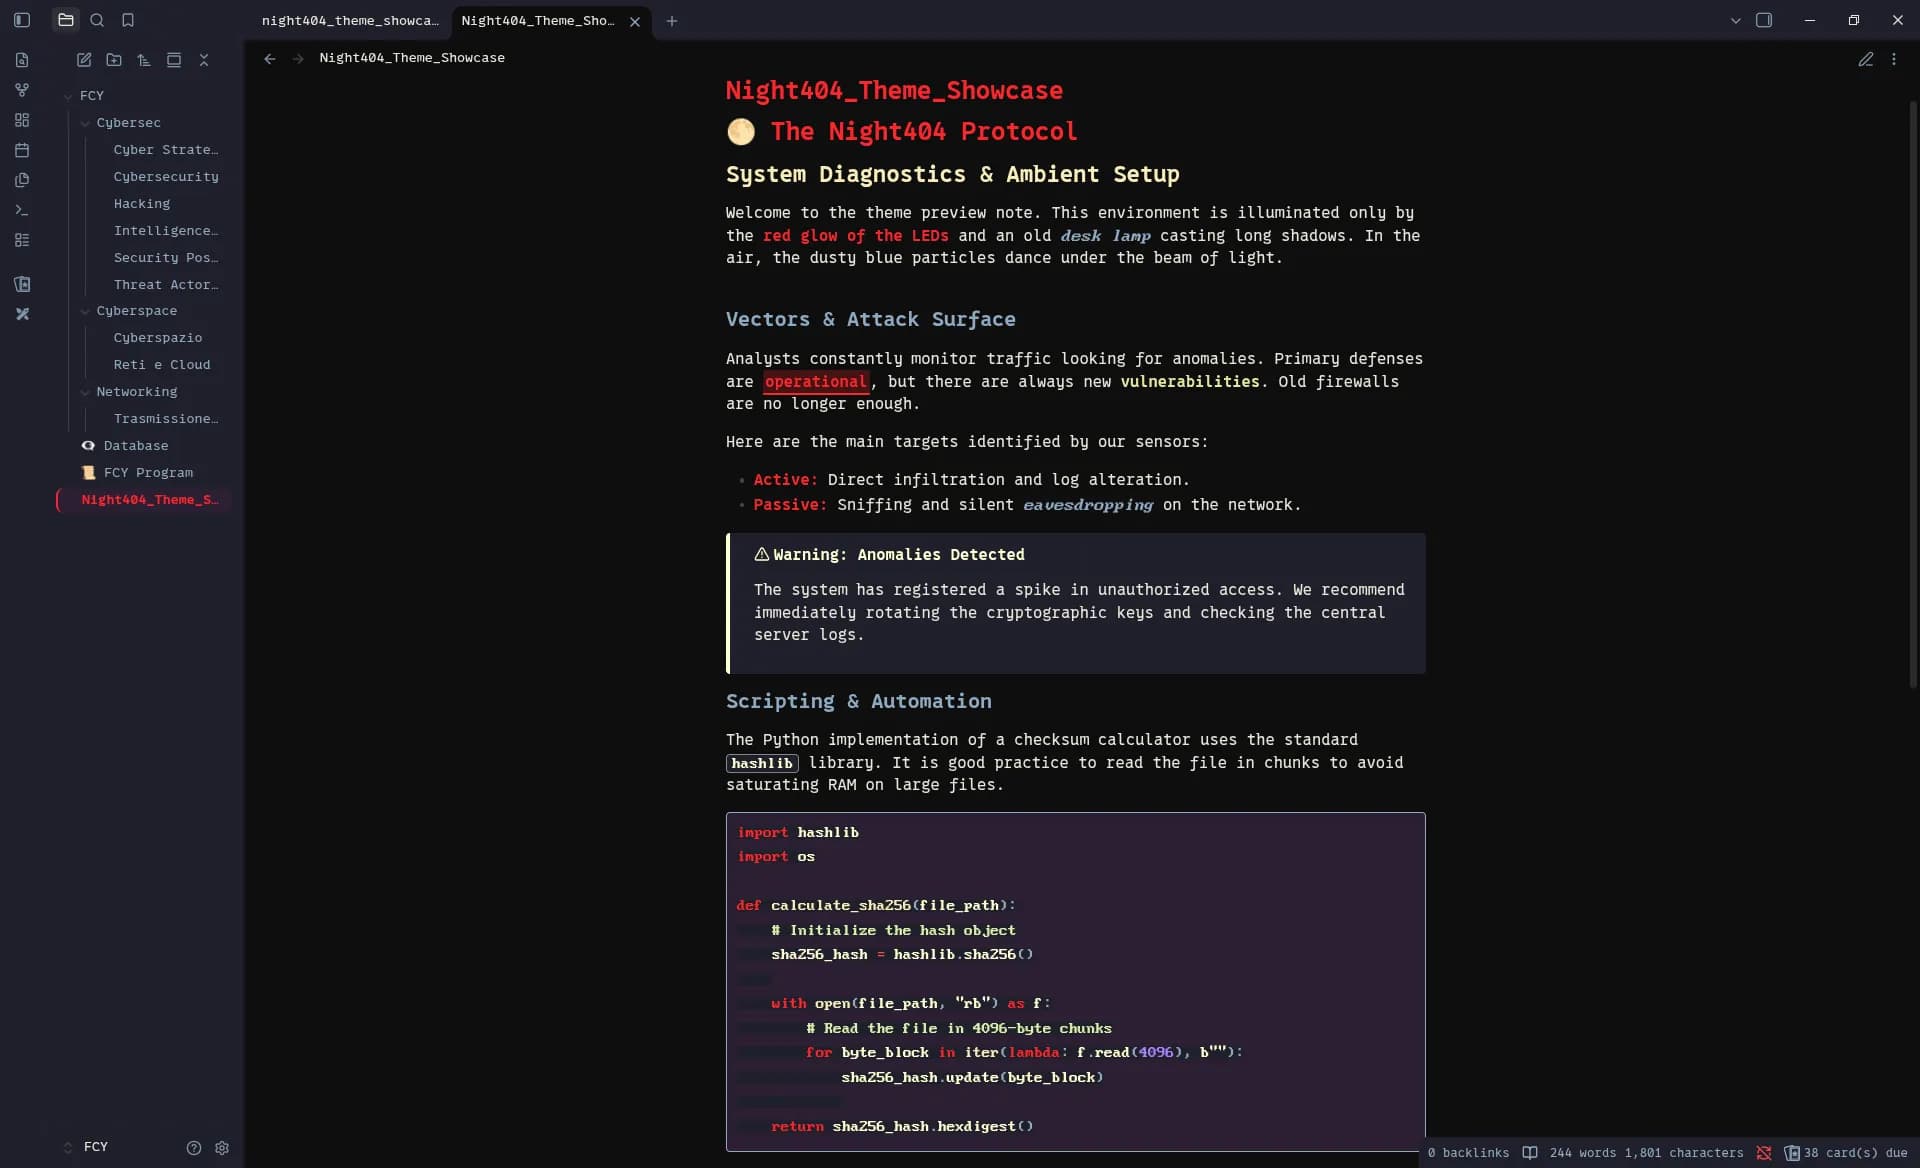This screenshot has width=1920, height=1168.
Task: Create a new folder in the file explorer
Action: [114, 60]
